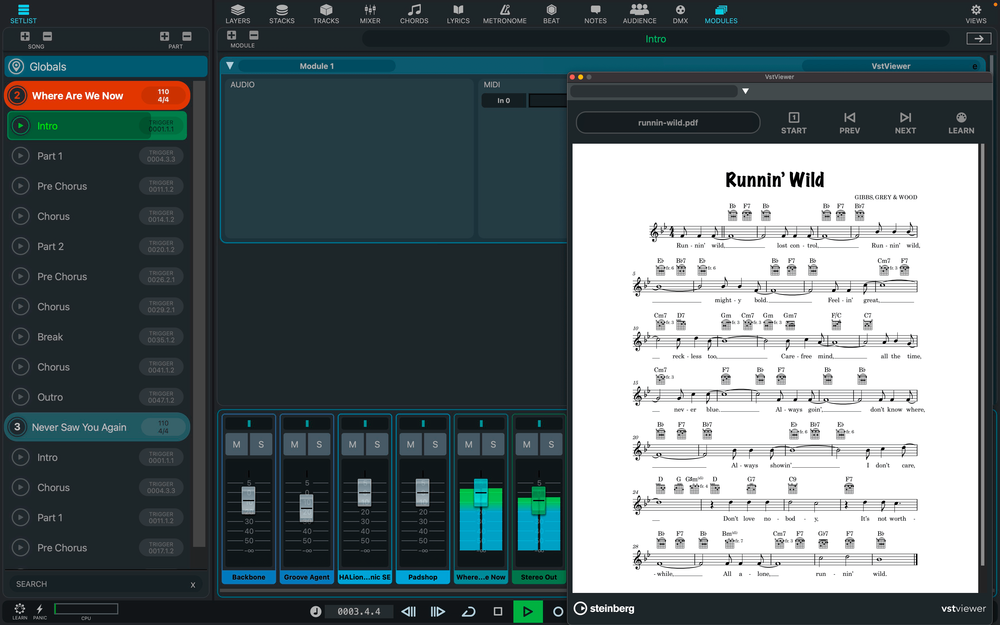Collapse Module 1 with its disclosure triangle
This screenshot has width=1000, height=625.
pyautogui.click(x=229, y=65)
